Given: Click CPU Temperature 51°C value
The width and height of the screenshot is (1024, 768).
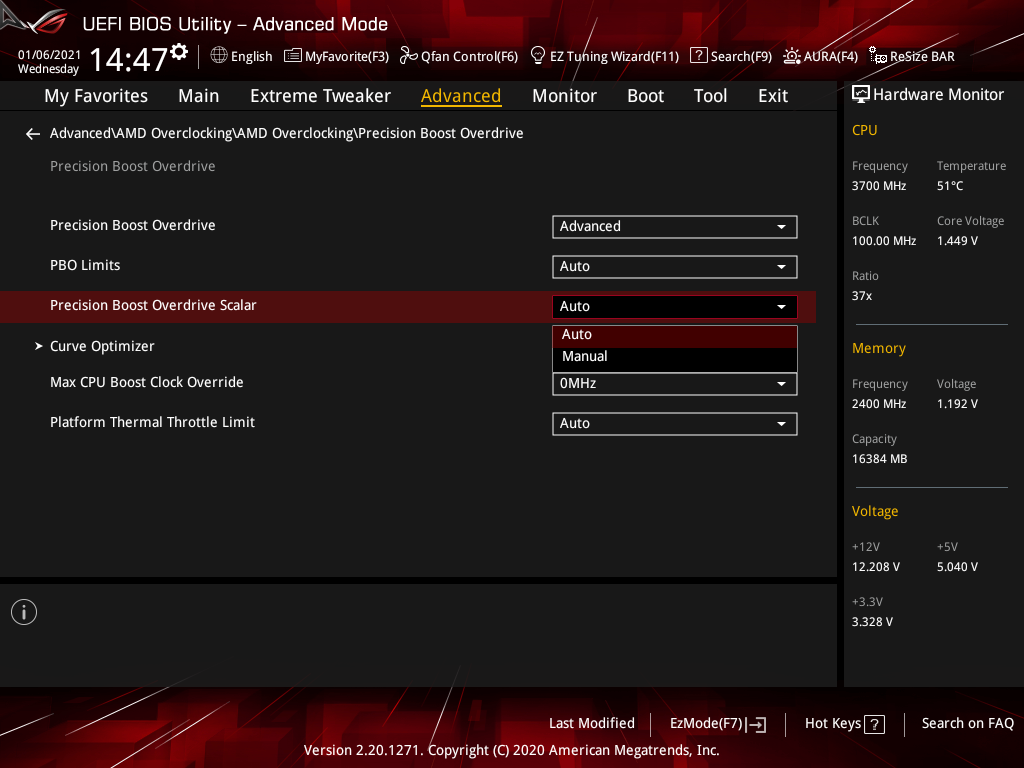Looking at the screenshot, I should coord(950,186).
